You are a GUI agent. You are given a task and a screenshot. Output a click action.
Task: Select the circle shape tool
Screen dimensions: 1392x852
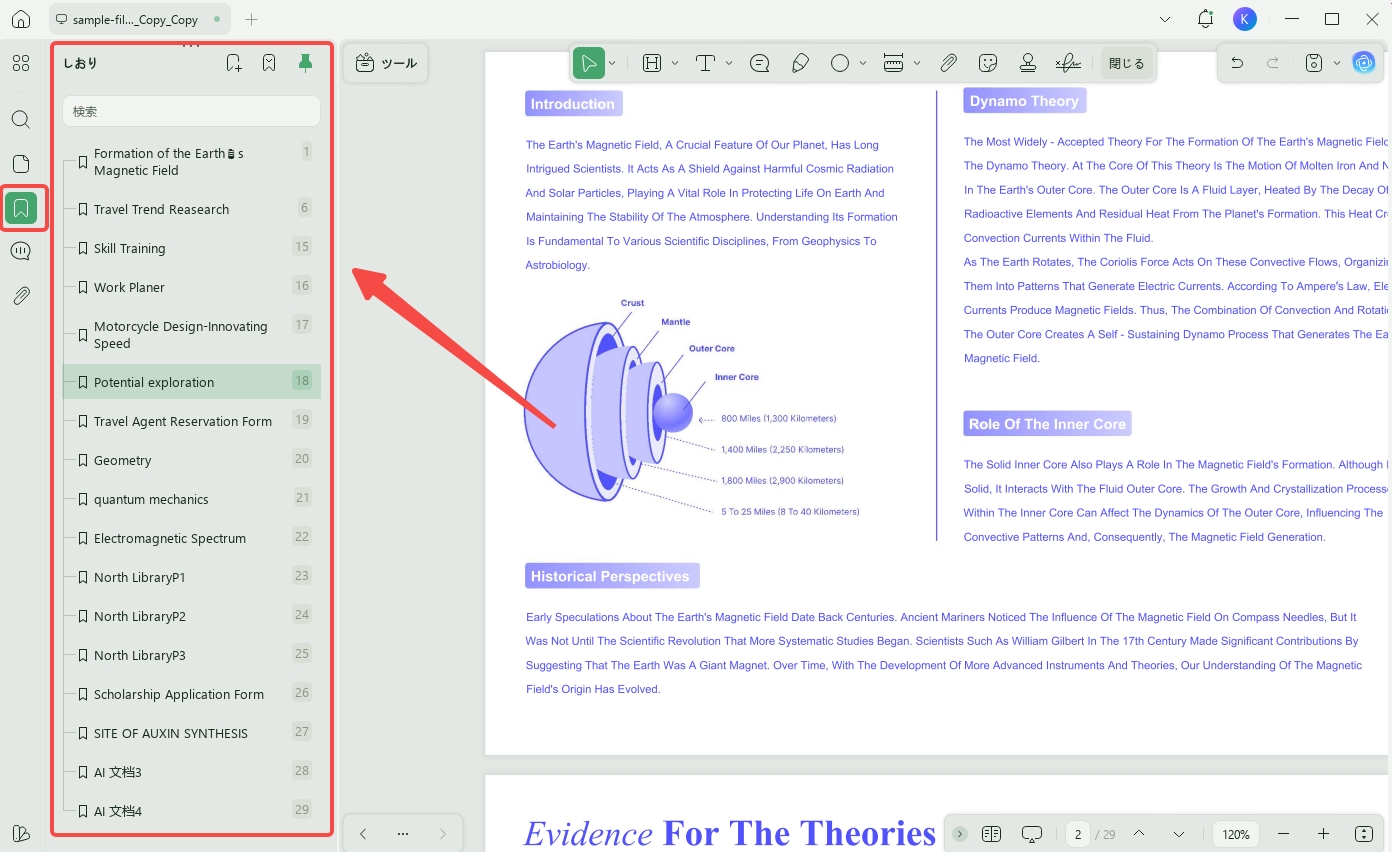[x=840, y=63]
